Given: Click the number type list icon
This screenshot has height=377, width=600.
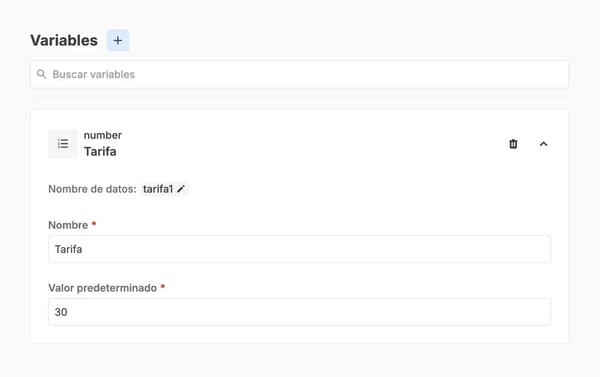Looking at the screenshot, I should coord(63,144).
